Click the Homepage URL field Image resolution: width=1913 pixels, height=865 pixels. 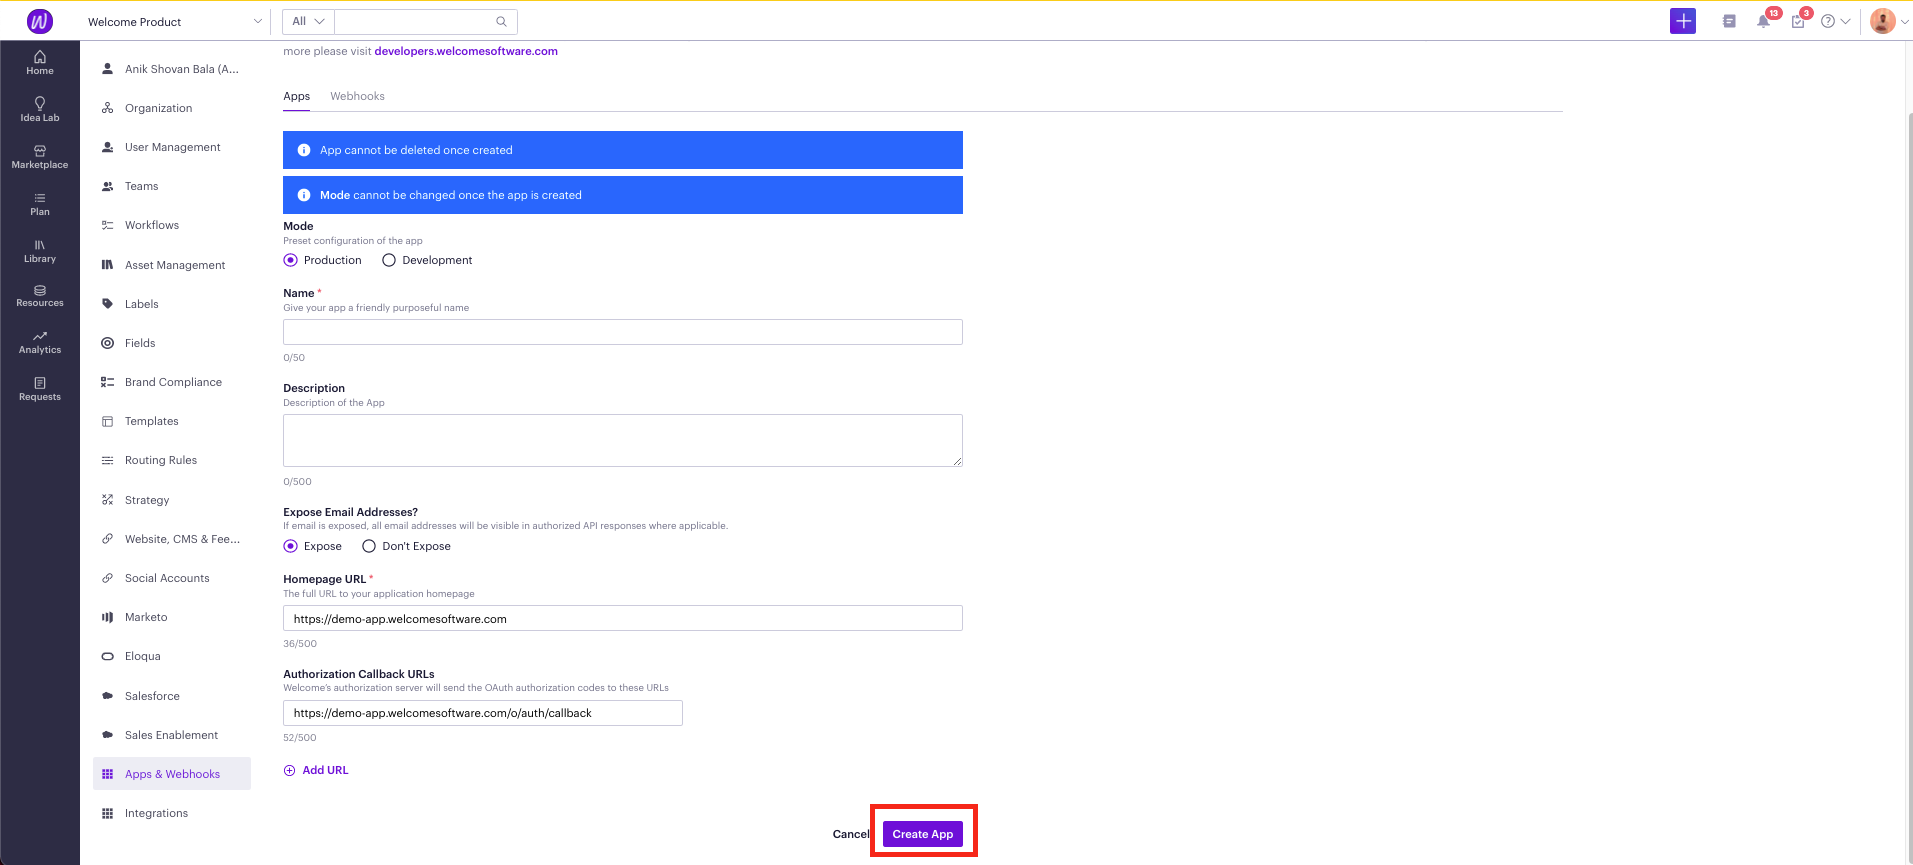pyautogui.click(x=623, y=618)
